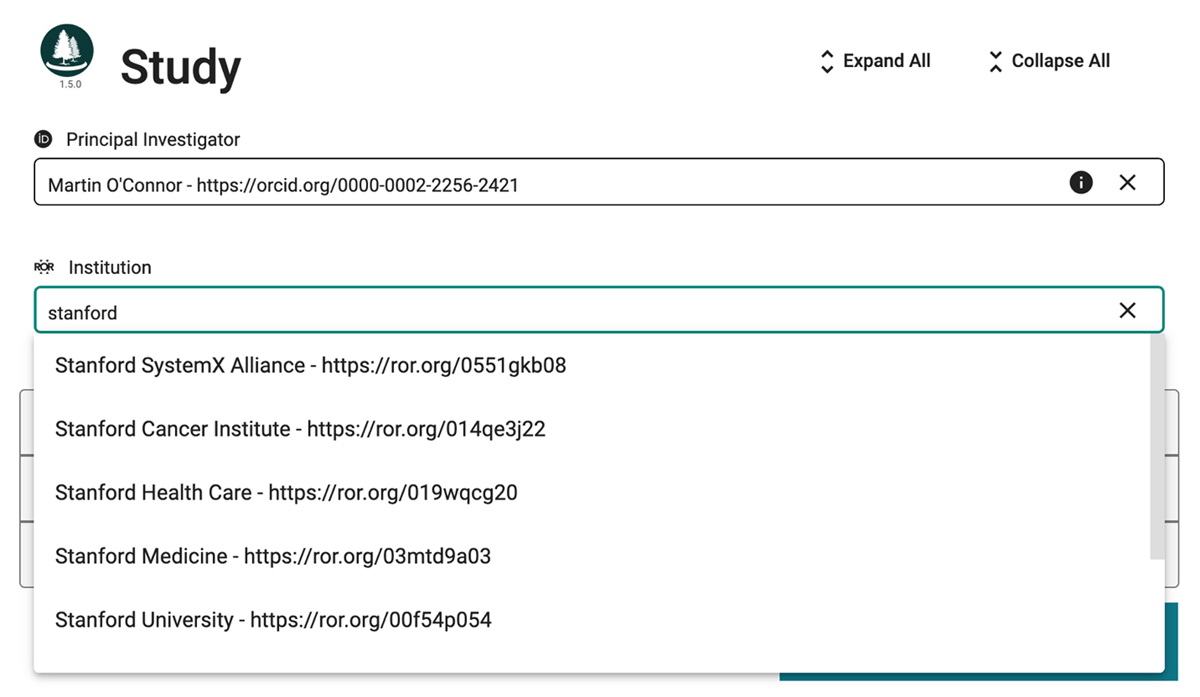Click the ORCID icon beside Principal Investigator
This screenshot has width=1200, height=697.
tap(43, 139)
